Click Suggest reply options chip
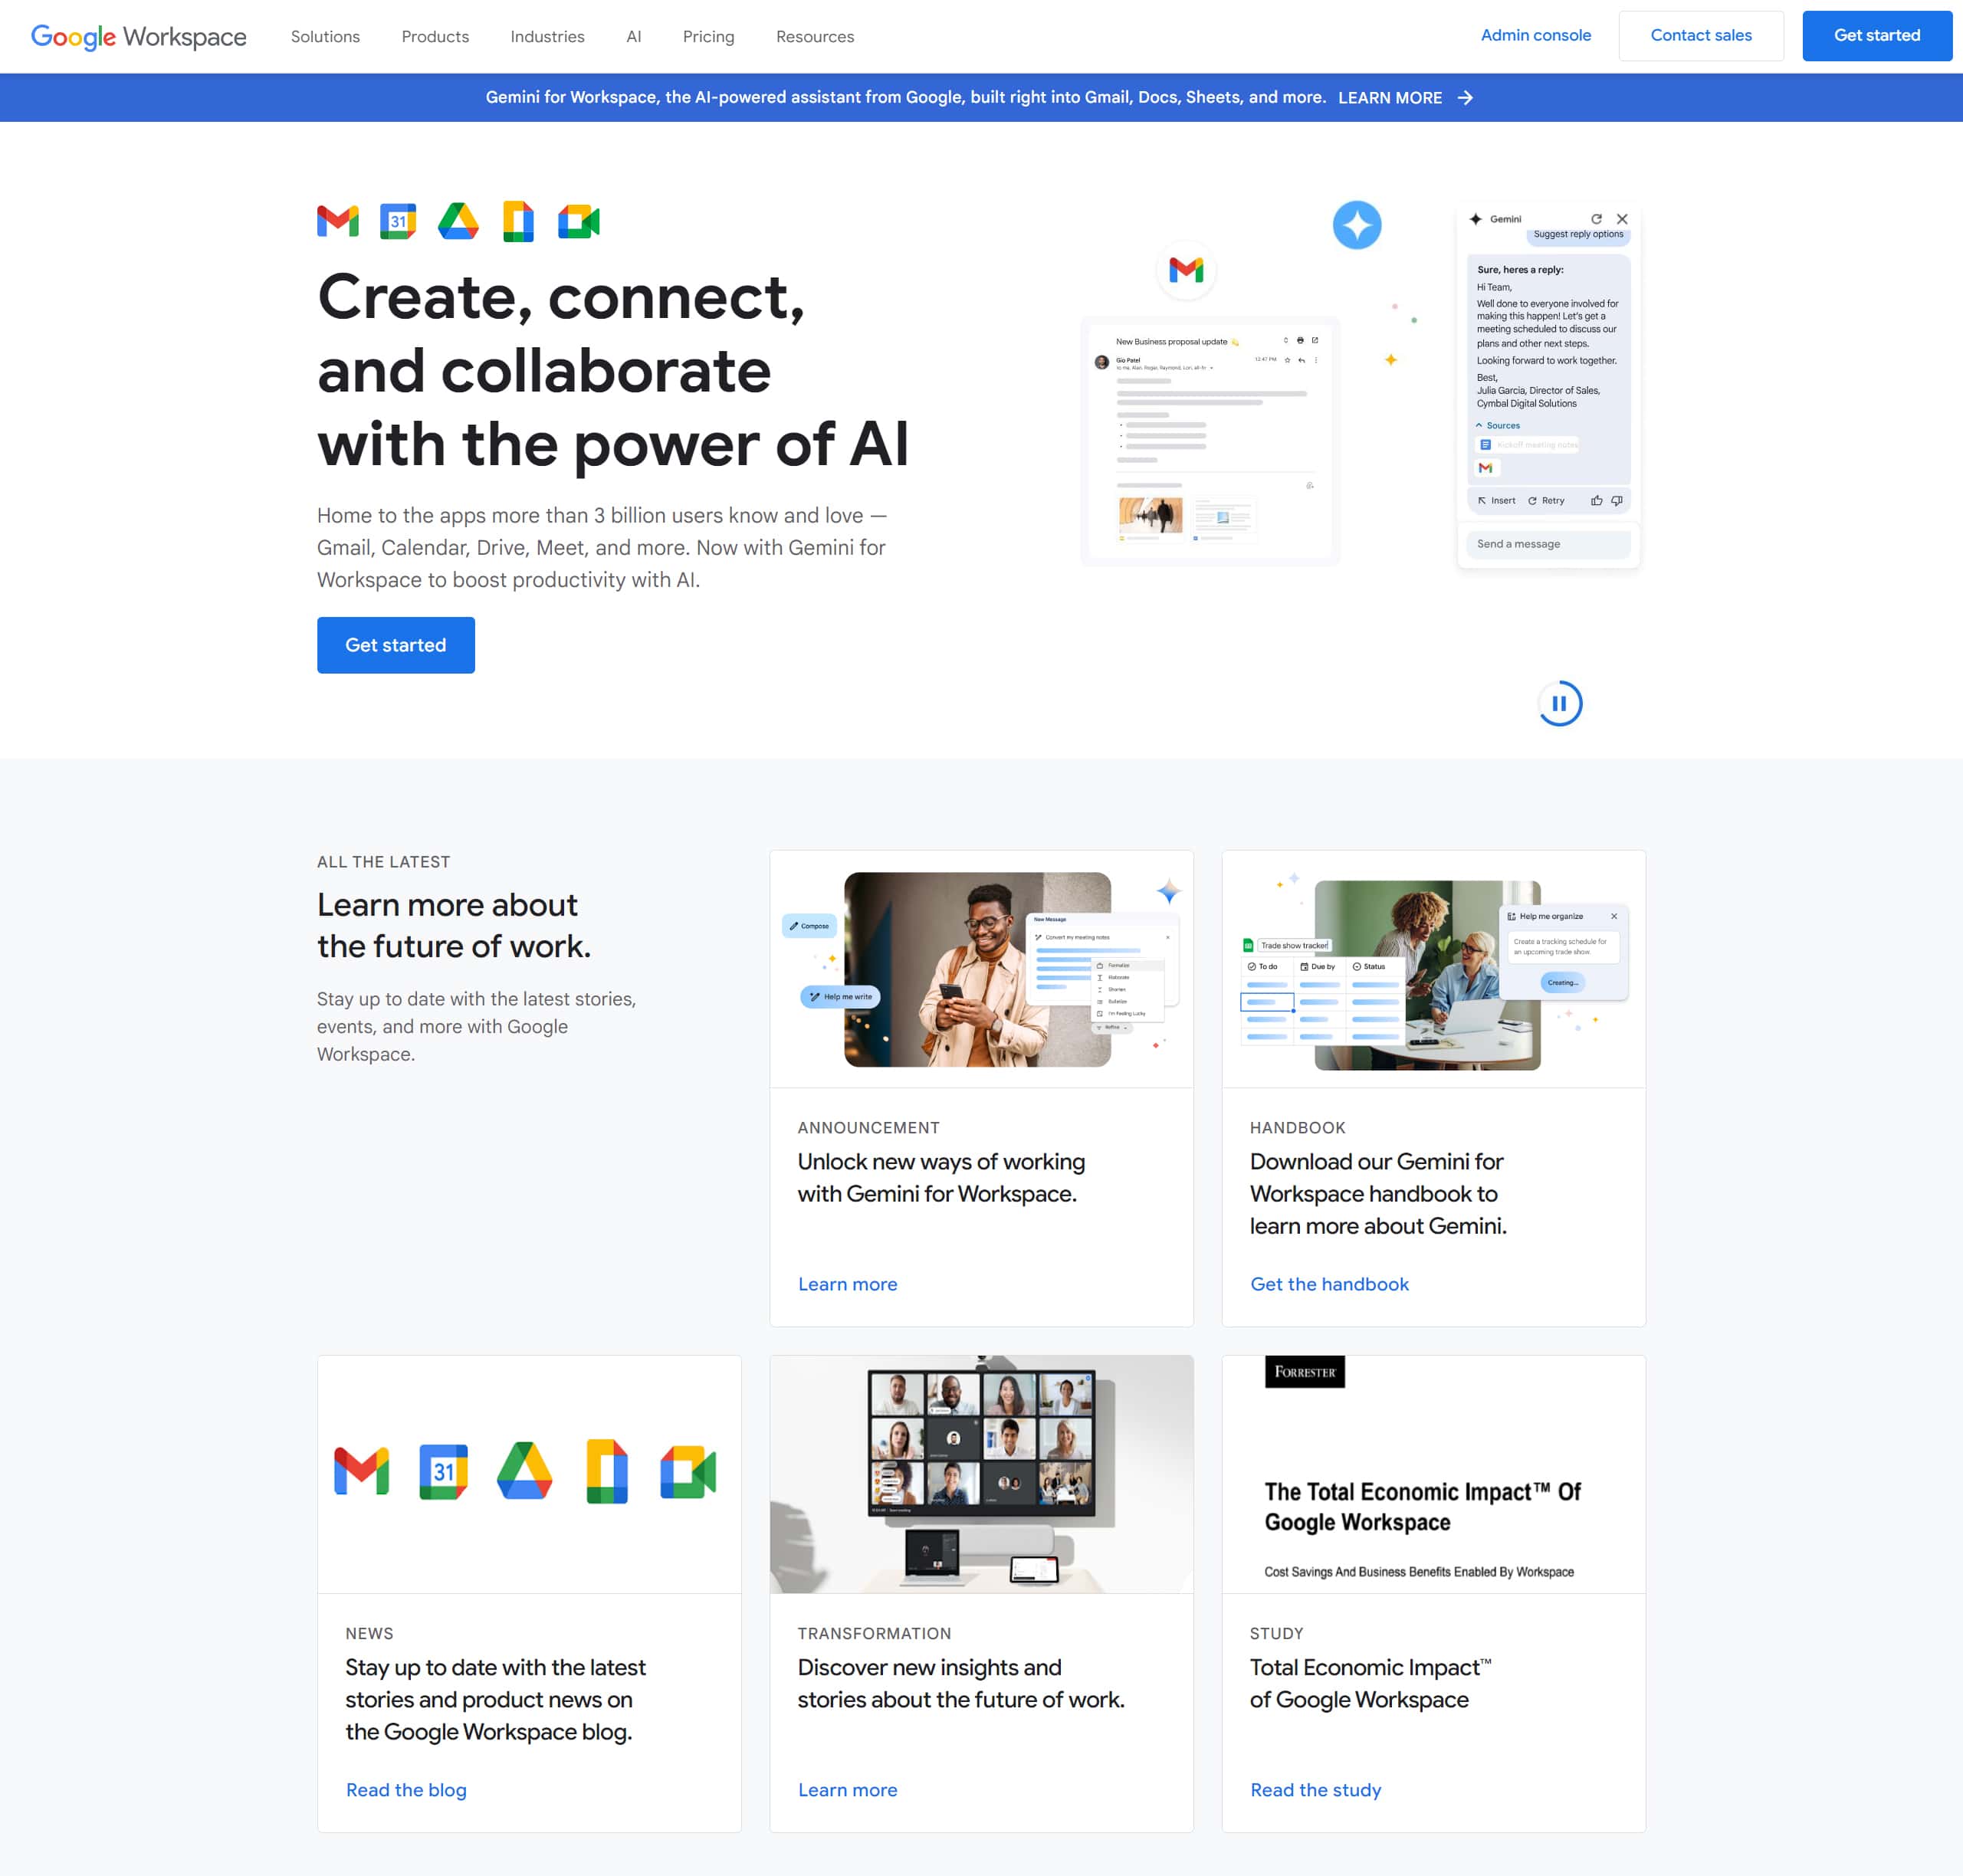This screenshot has width=1963, height=1876. pyautogui.click(x=1578, y=235)
